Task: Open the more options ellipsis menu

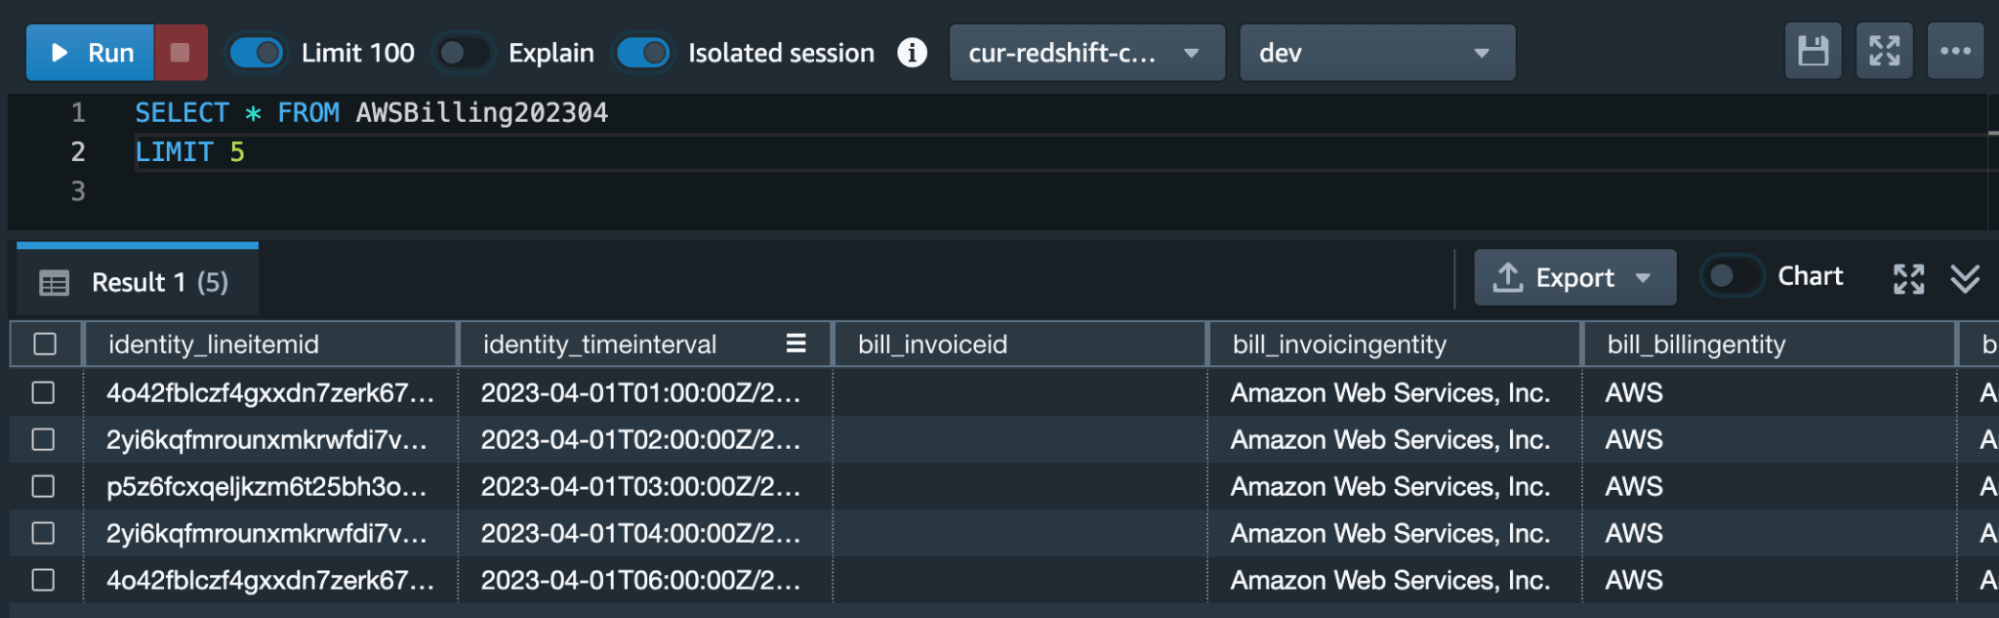Action: [x=1955, y=51]
